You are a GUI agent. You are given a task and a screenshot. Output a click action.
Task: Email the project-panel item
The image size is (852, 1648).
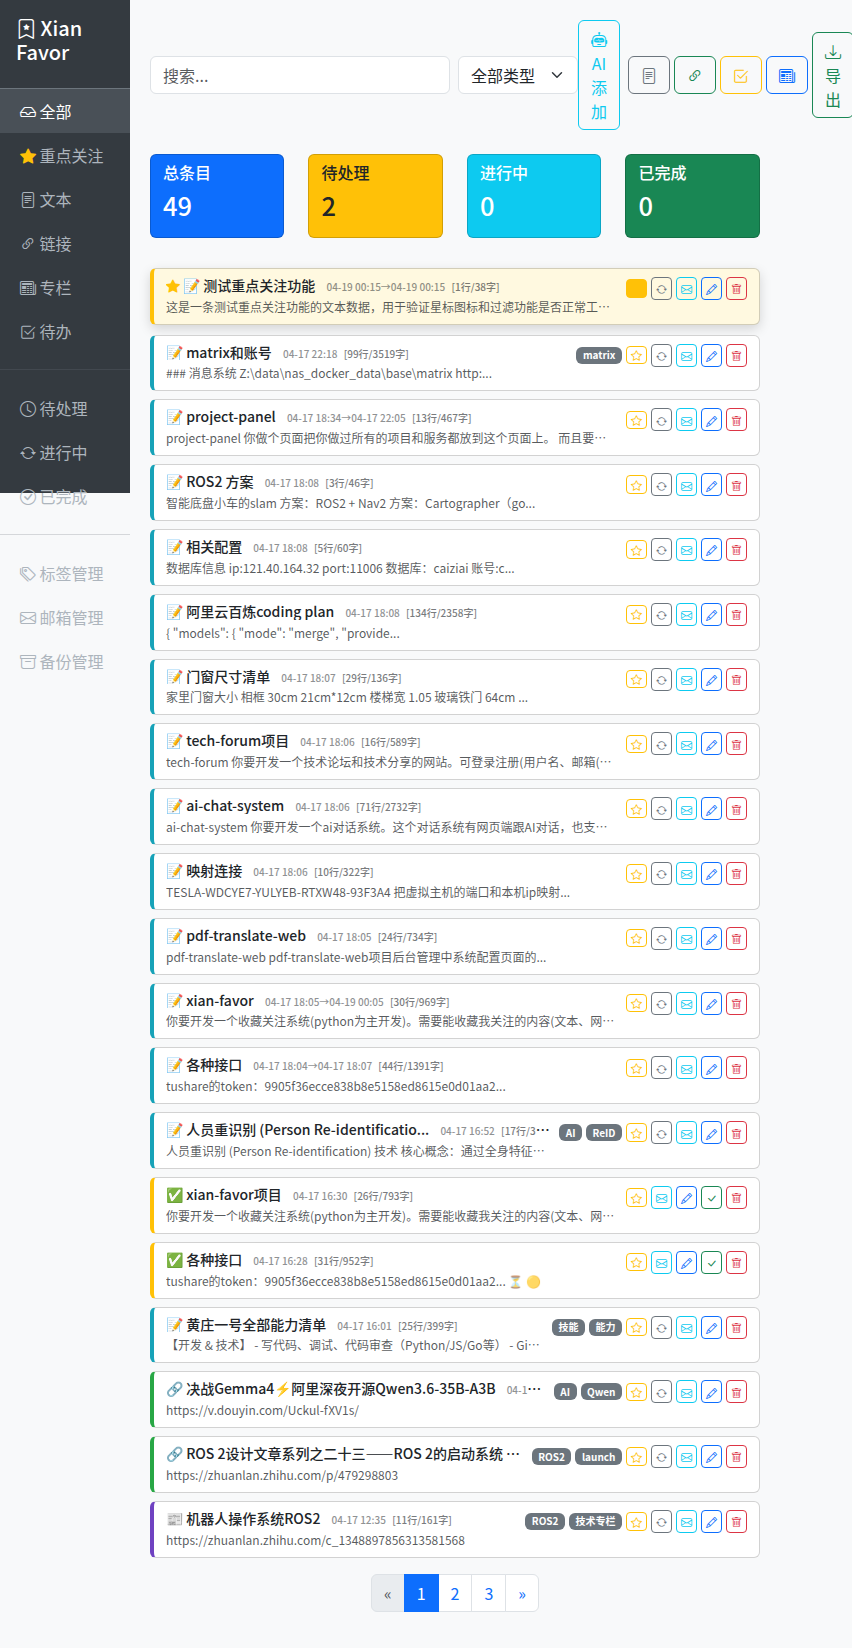point(686,420)
